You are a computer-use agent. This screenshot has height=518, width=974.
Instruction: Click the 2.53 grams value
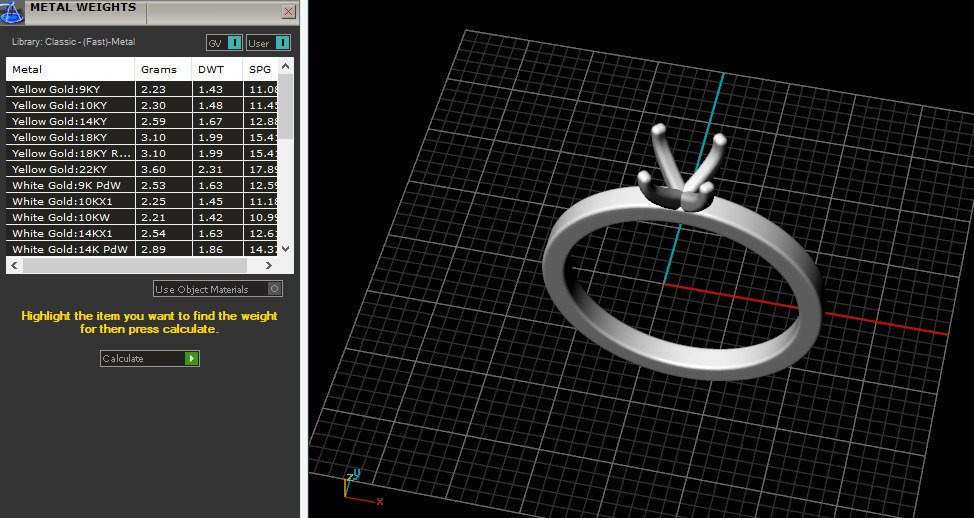[x=153, y=186]
